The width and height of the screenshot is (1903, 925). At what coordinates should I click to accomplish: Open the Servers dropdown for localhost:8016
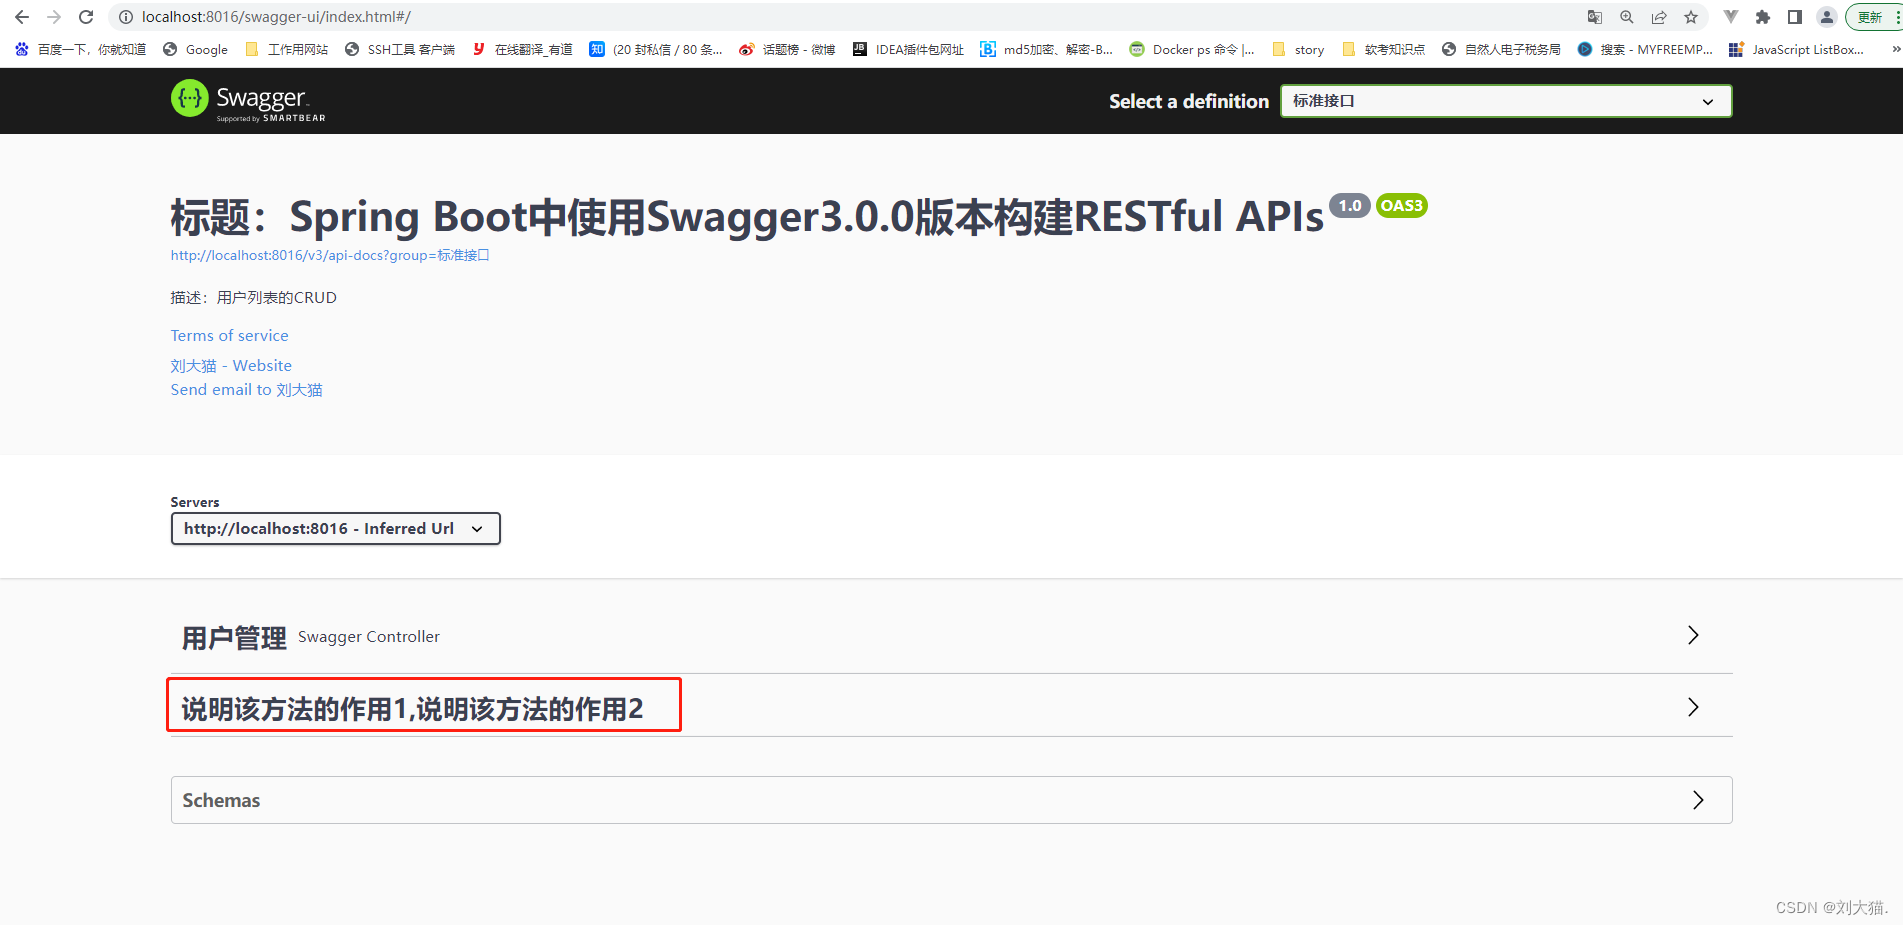(x=335, y=529)
